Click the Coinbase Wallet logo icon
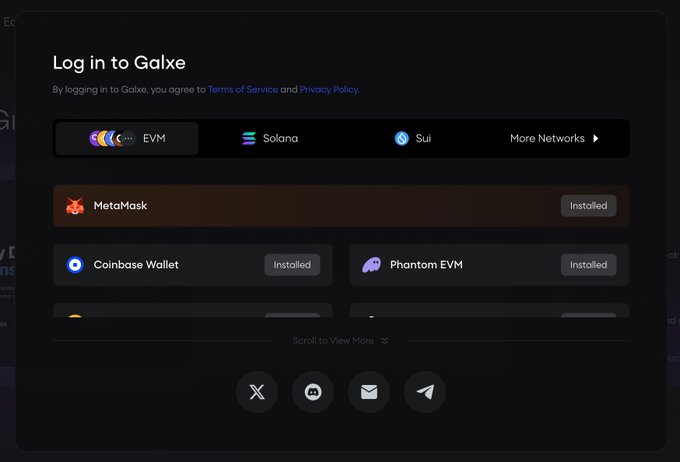Screen dimensions: 680x462 pos(75,265)
